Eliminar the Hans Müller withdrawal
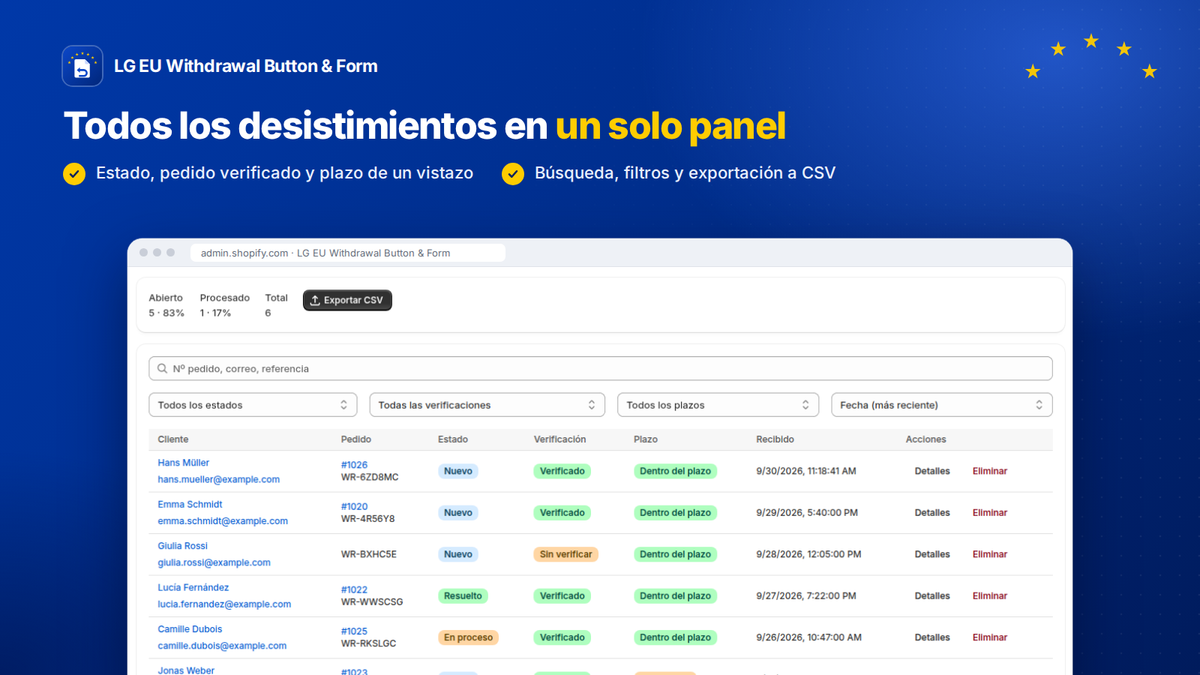 coord(990,471)
